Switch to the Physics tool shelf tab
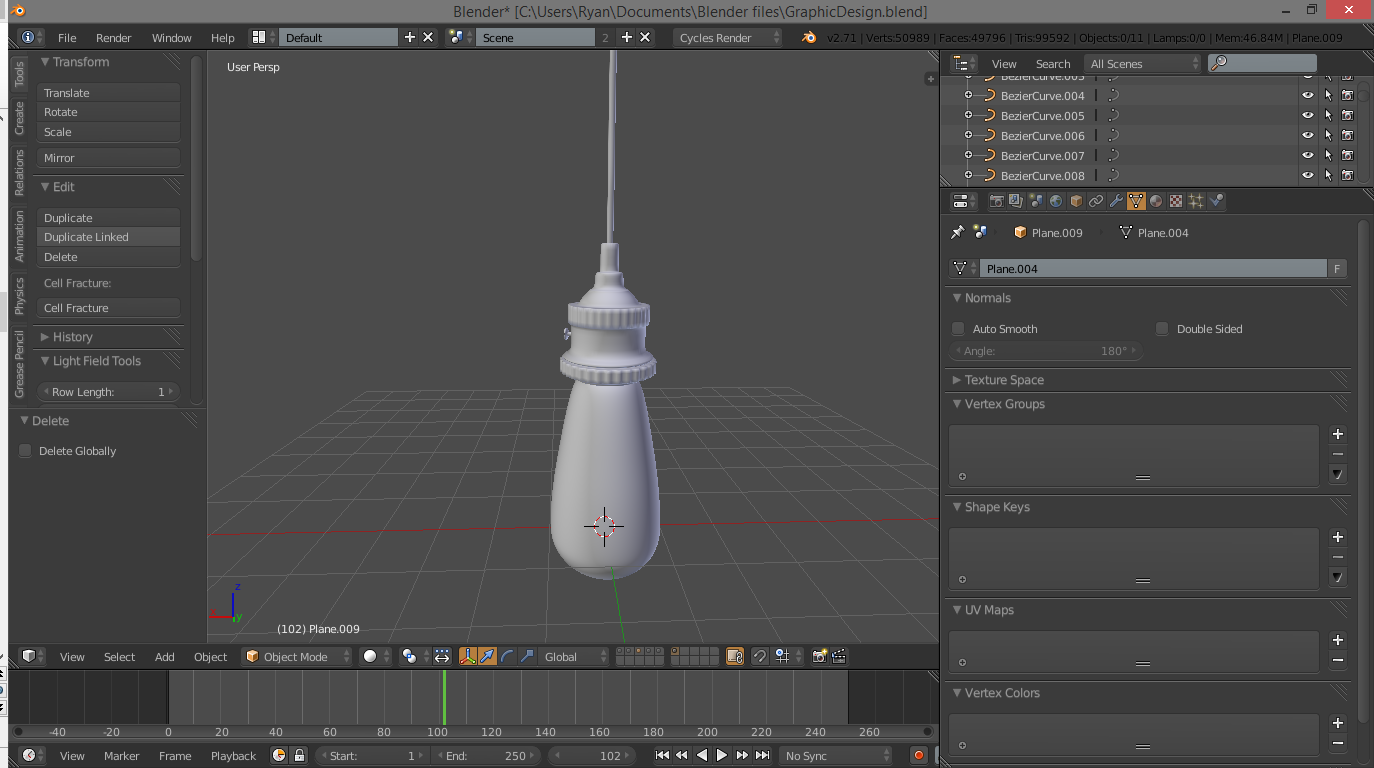The height and width of the screenshot is (768, 1374). 19,296
